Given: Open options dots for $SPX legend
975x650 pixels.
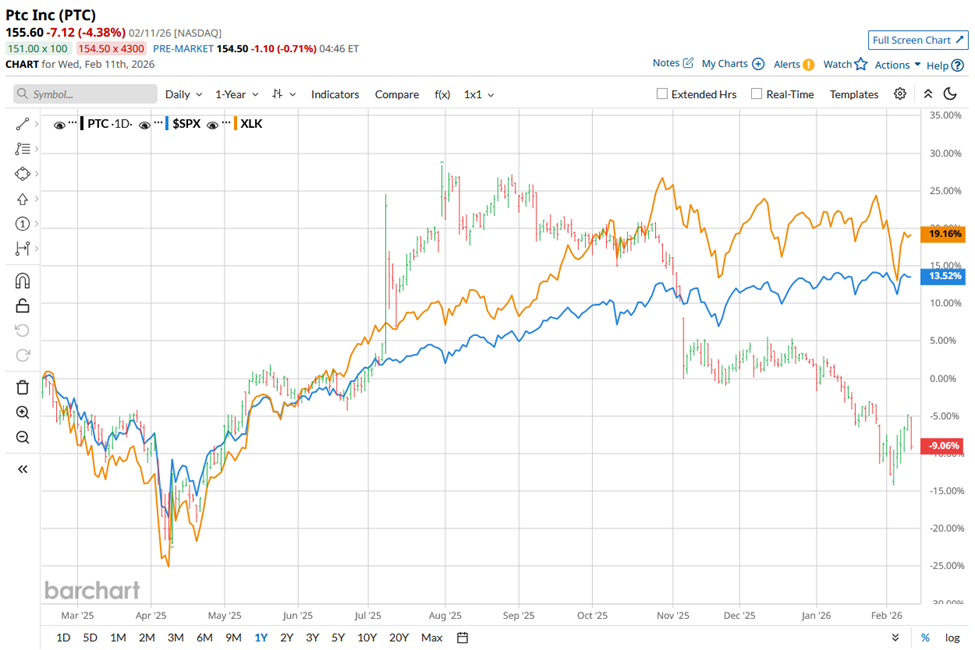Looking at the screenshot, I should click(x=157, y=122).
